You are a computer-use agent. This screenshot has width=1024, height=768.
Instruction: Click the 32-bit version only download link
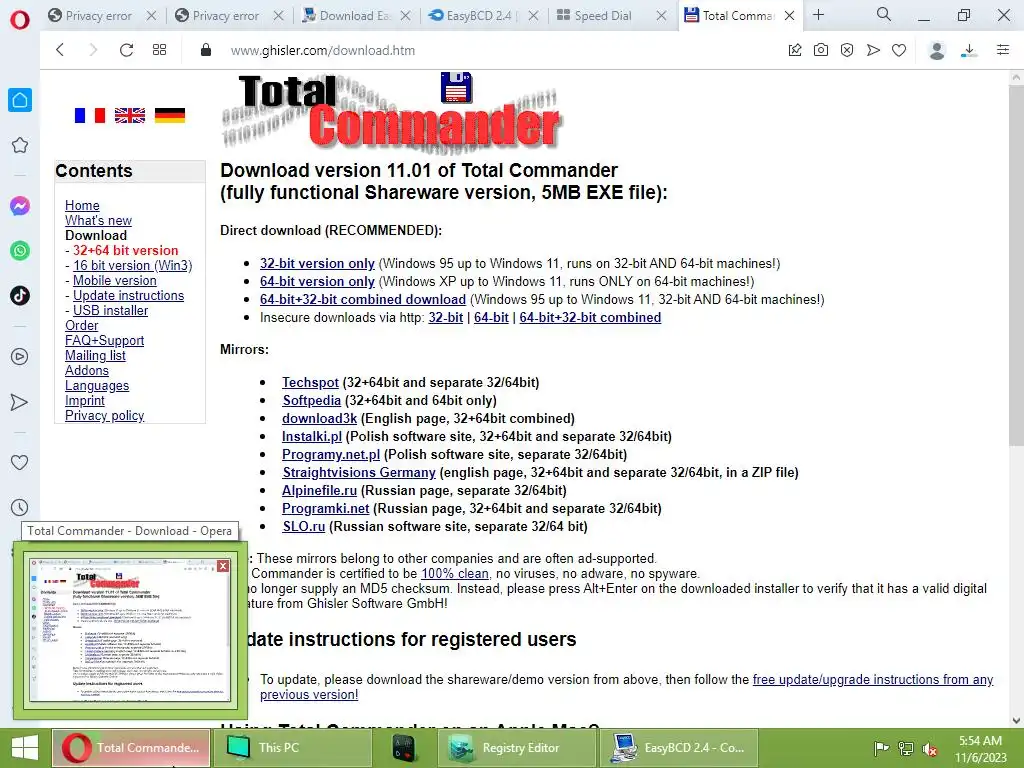(x=317, y=263)
